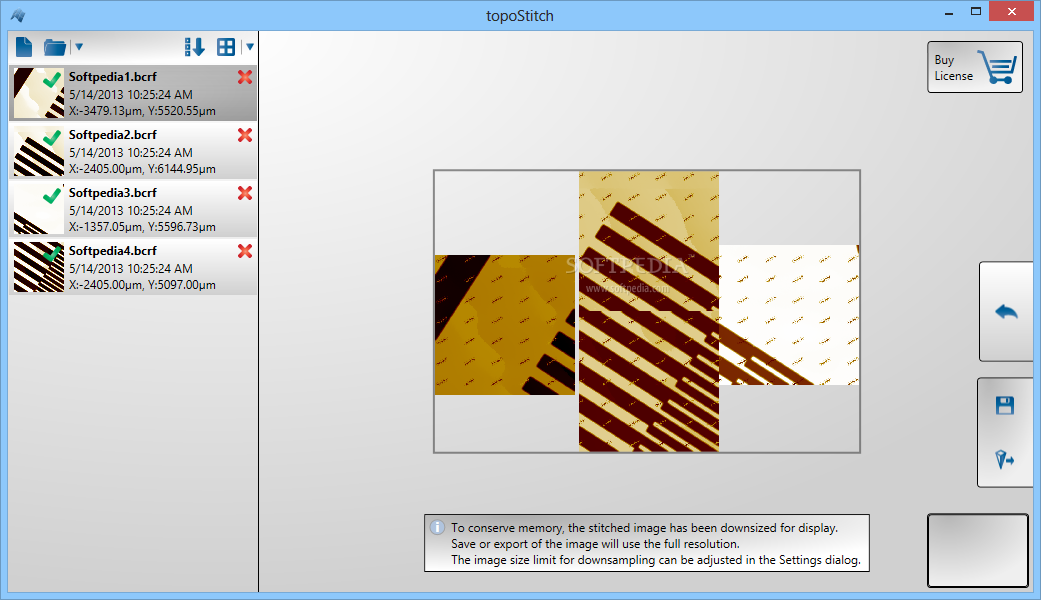Click the white right tile in preview
The height and width of the screenshot is (600, 1041).
[789, 315]
